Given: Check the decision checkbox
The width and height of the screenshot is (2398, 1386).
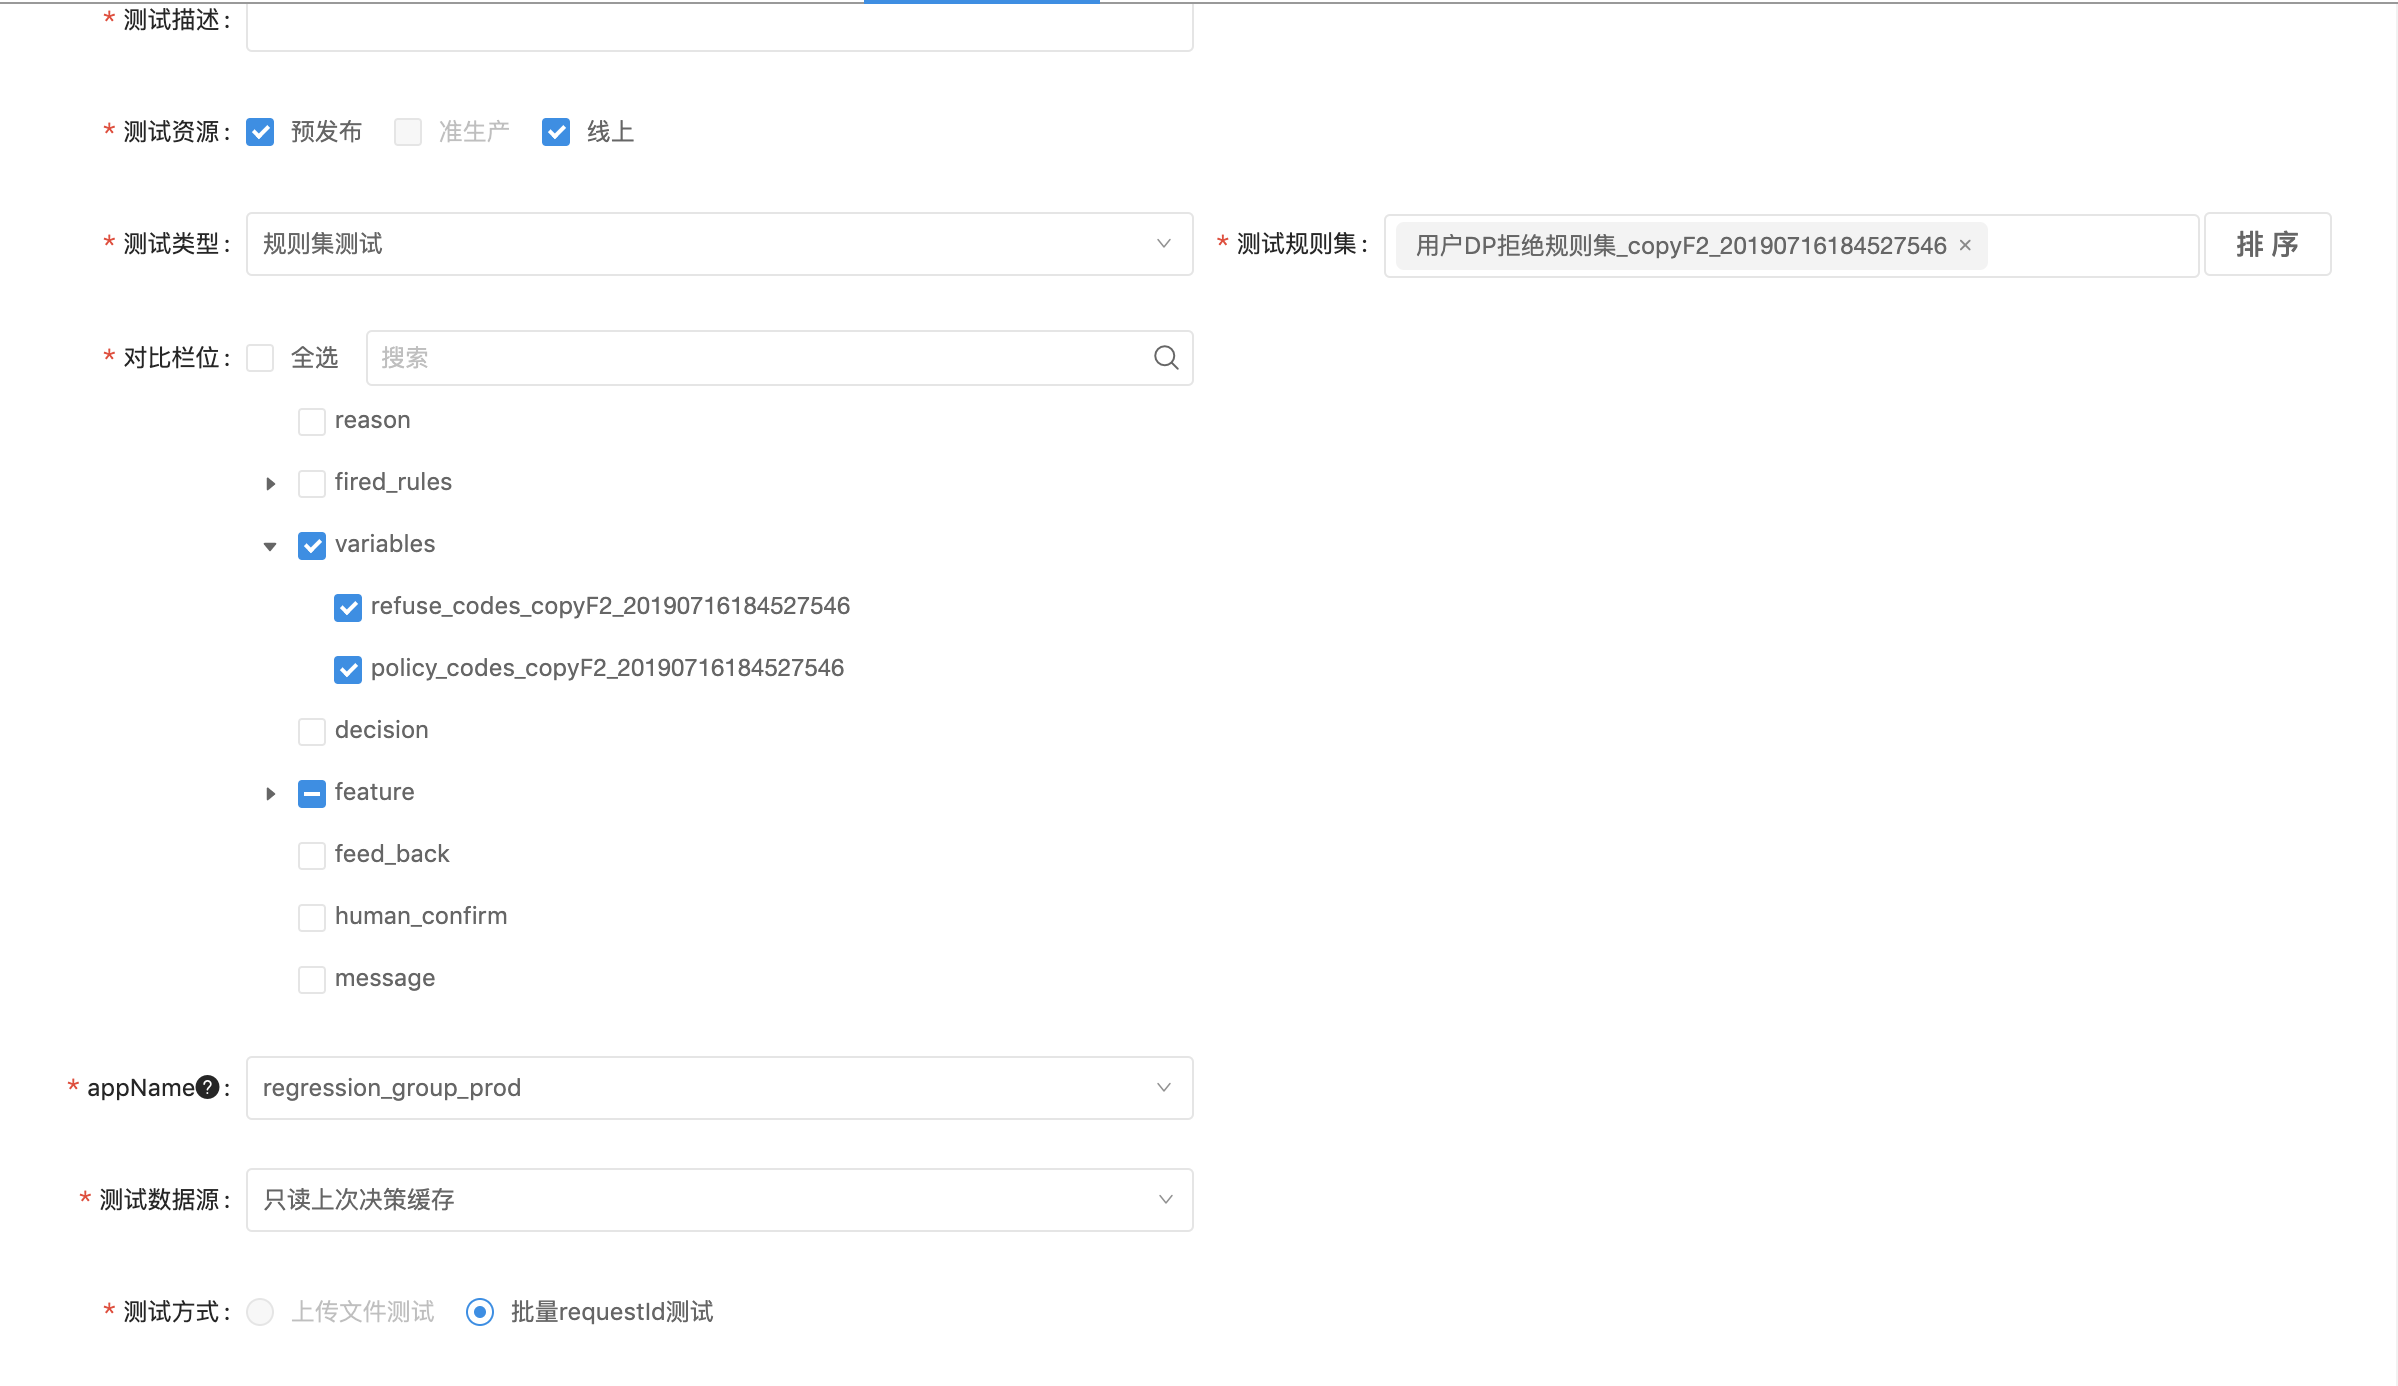Looking at the screenshot, I should pos(312,731).
